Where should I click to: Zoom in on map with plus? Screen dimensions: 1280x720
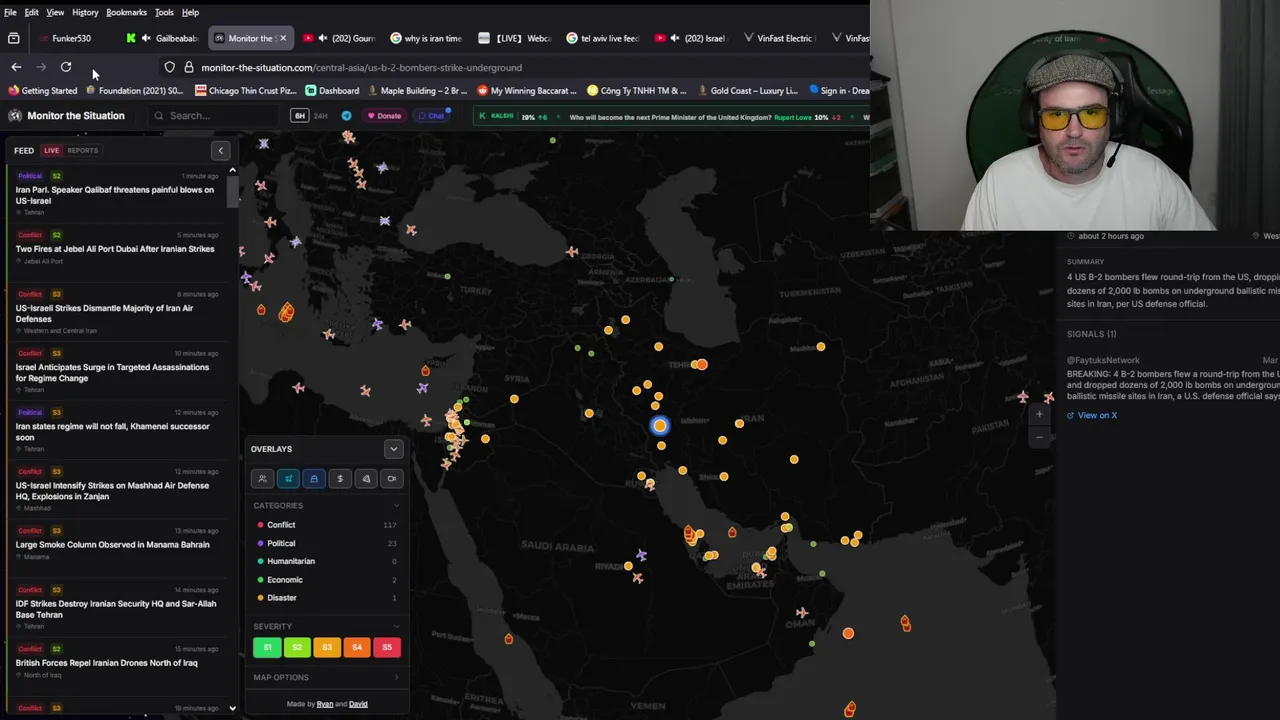(1039, 414)
